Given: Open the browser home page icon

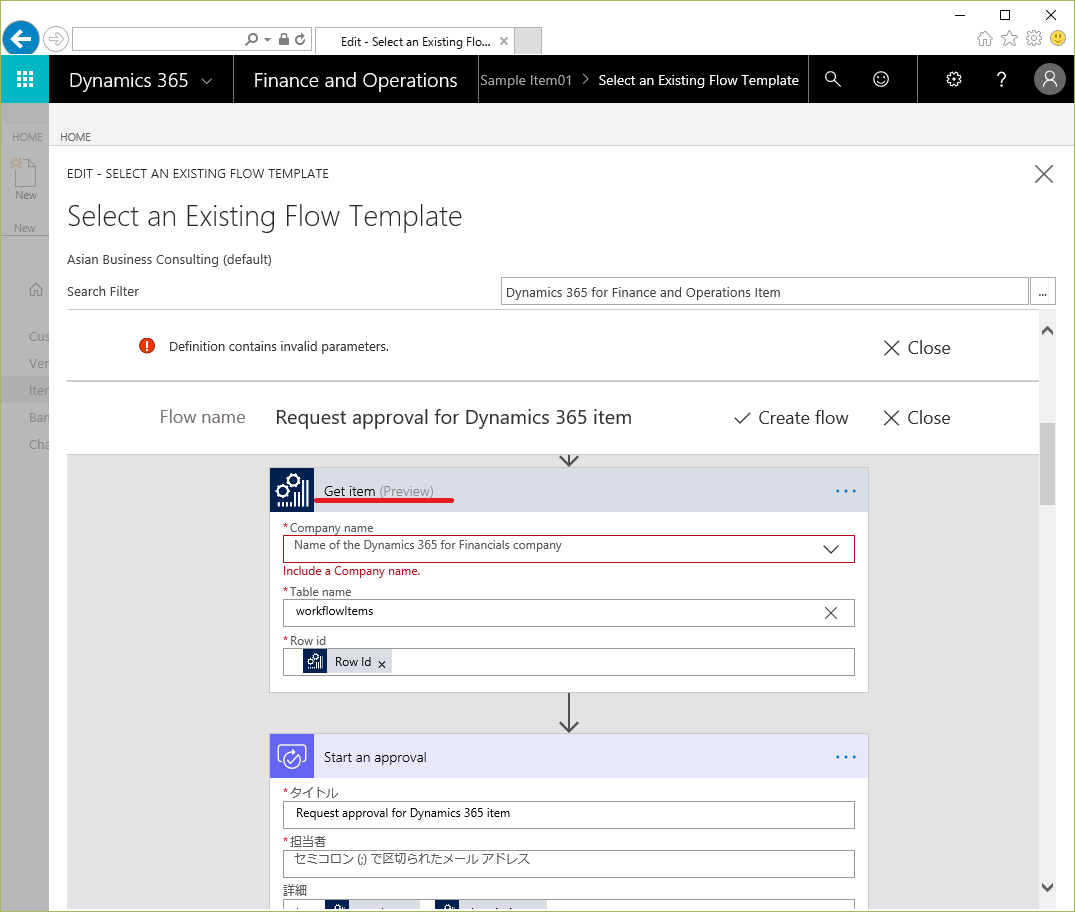Looking at the screenshot, I should (x=985, y=38).
